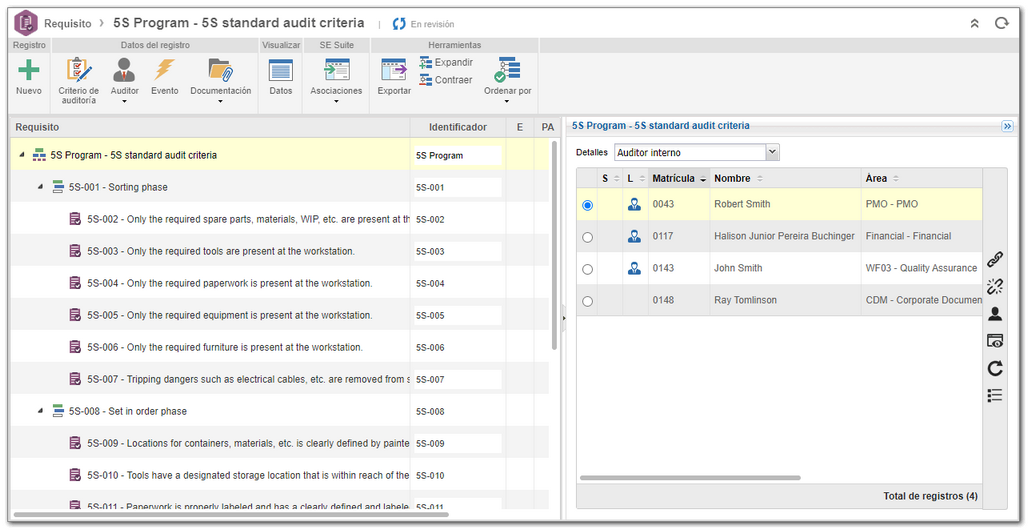Click the auditor grid horizontal scrollbar
The height and width of the screenshot is (530, 1028).
coord(690,478)
